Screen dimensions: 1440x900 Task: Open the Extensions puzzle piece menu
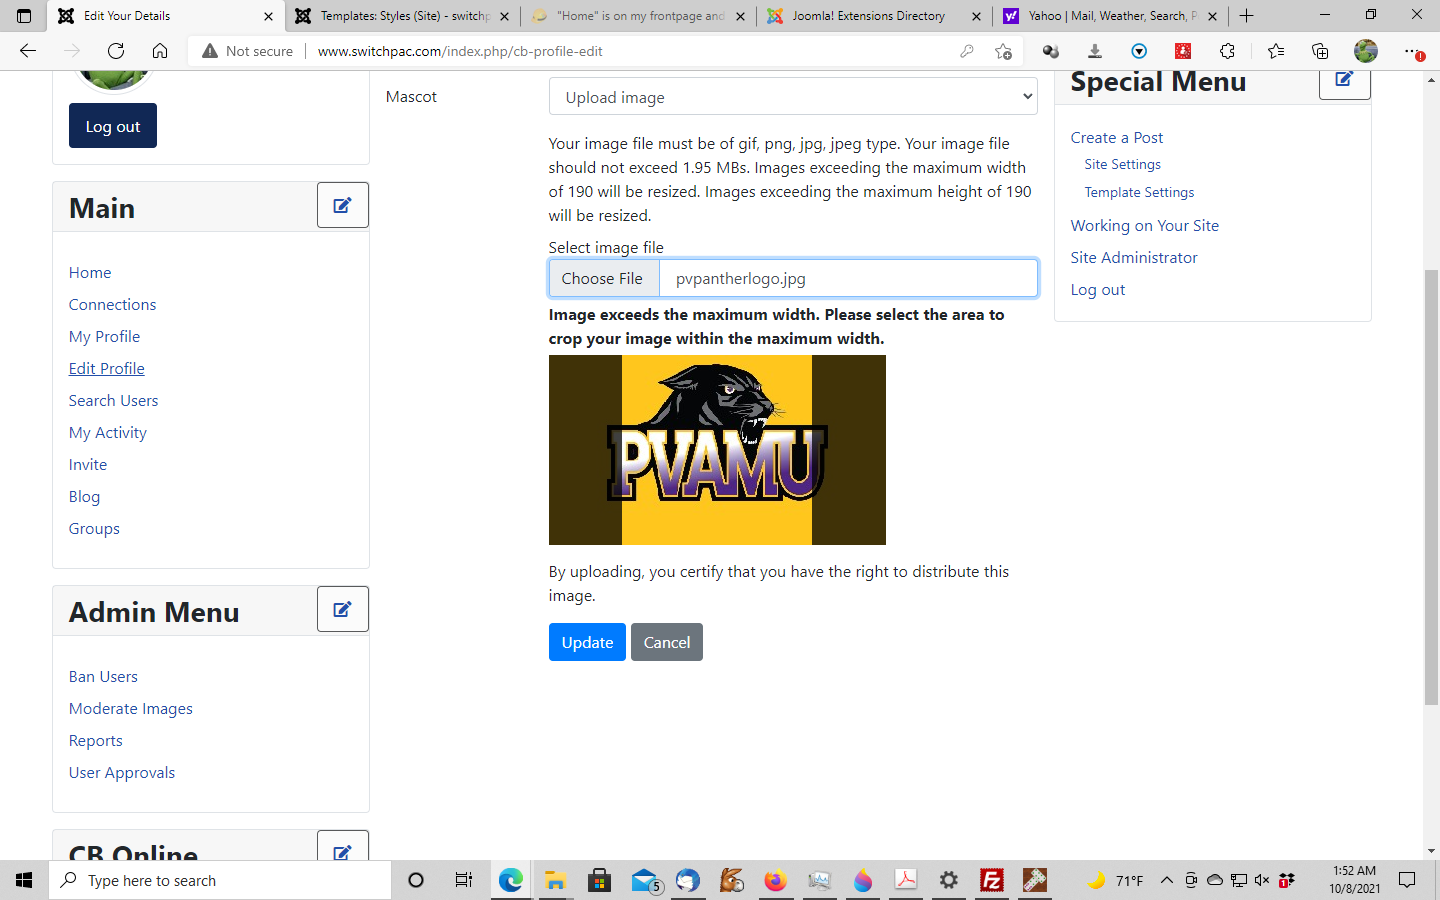[1227, 51]
